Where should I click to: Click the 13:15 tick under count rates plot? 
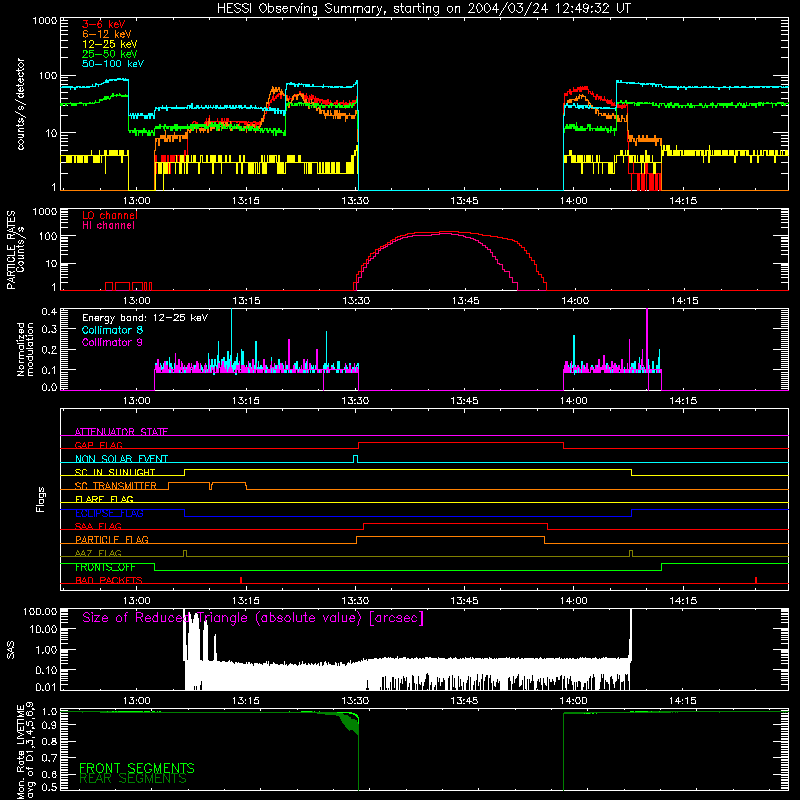pos(246,201)
